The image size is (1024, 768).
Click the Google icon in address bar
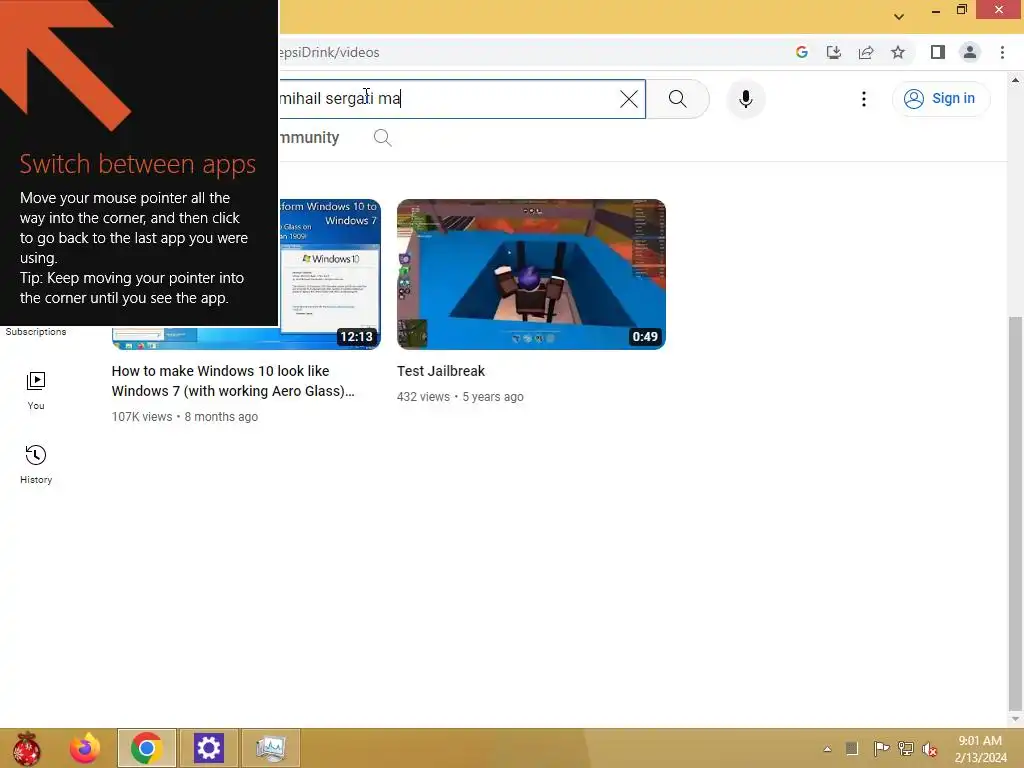[802, 52]
